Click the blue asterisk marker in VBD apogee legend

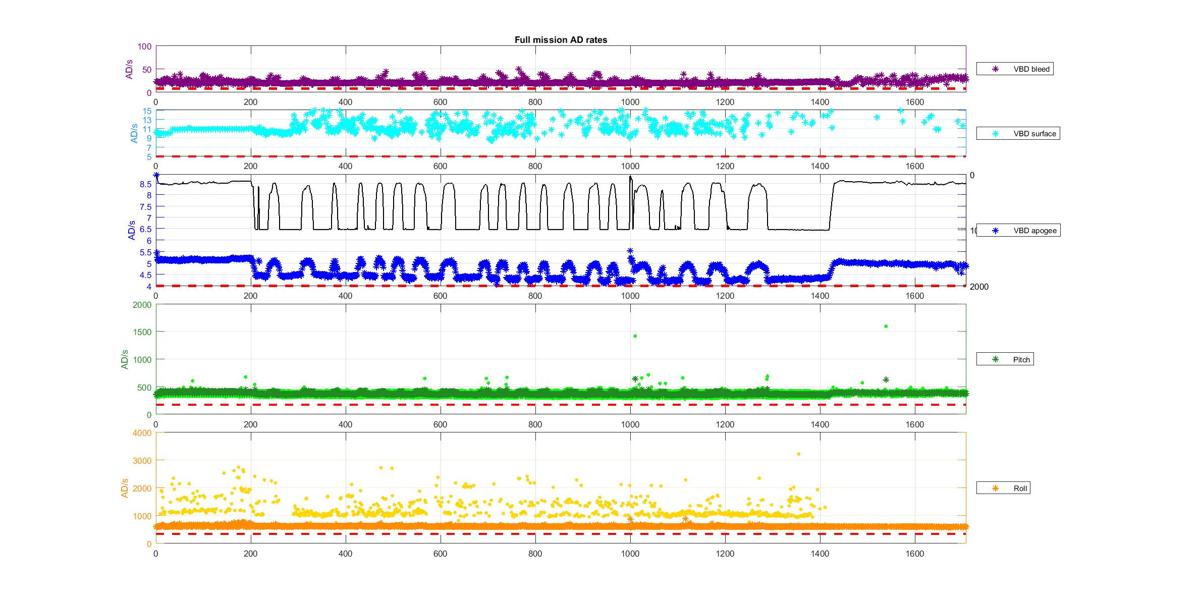995,230
